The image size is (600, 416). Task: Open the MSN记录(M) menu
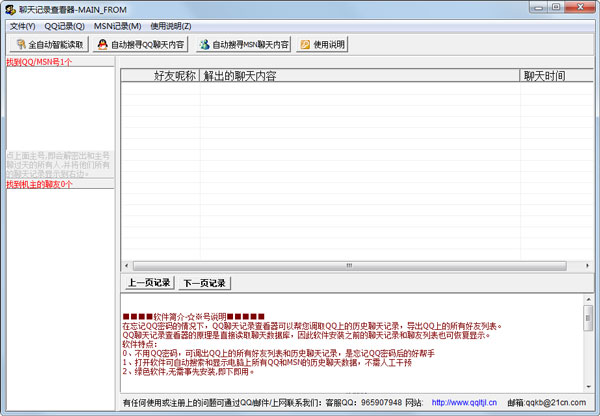117,25
